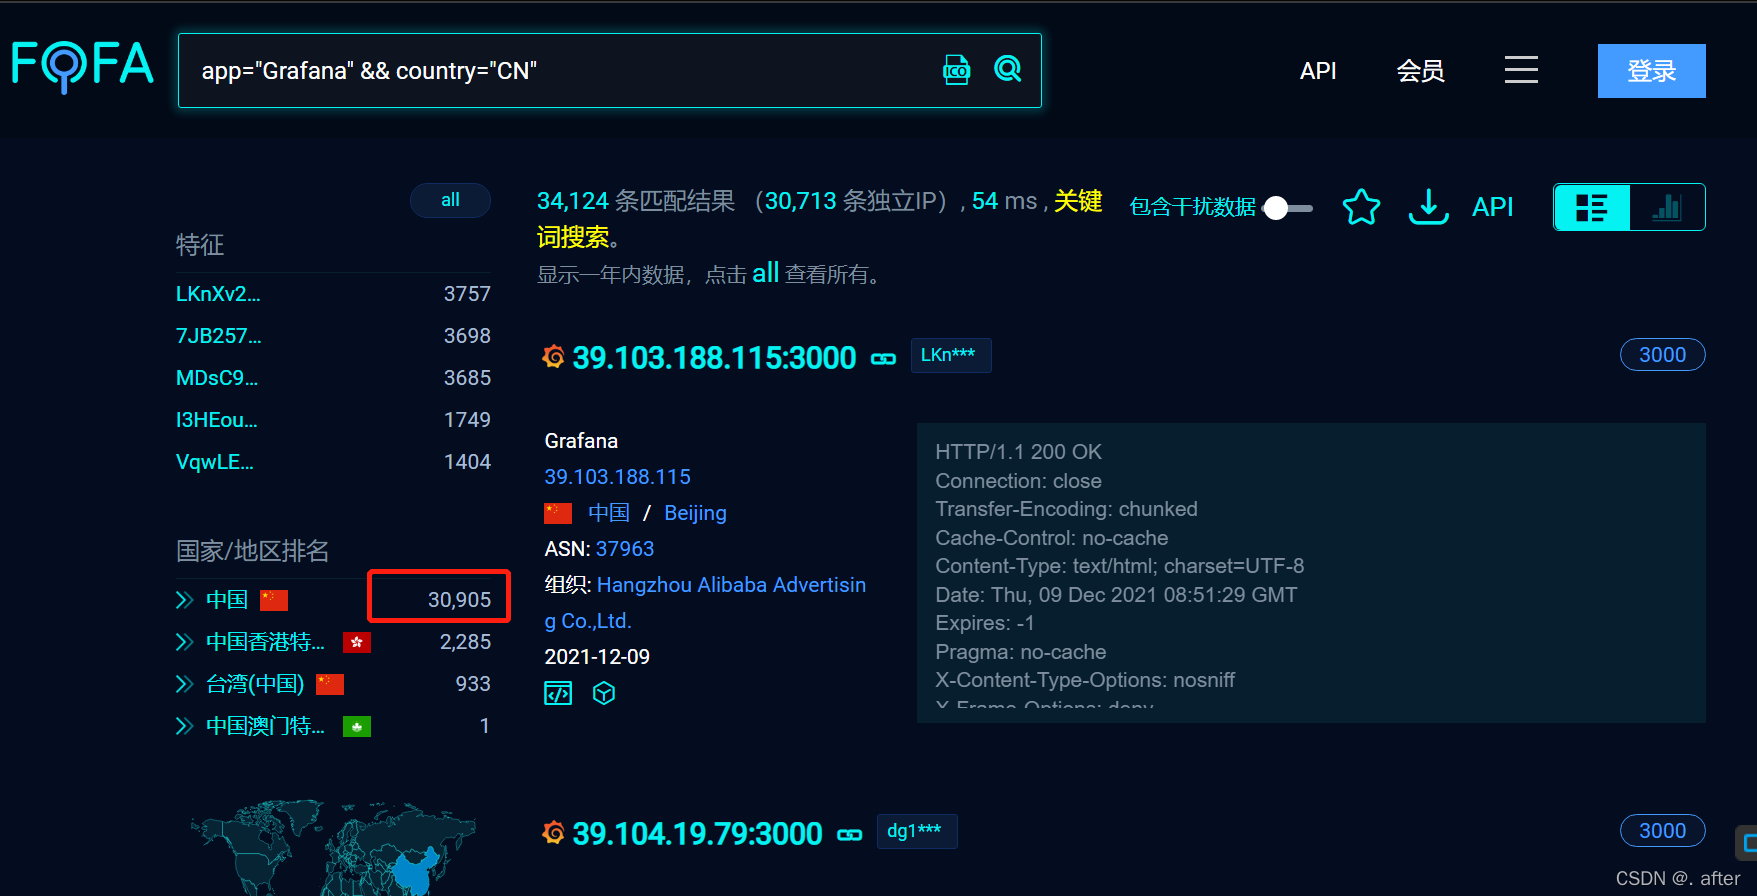
Task: Open the product cube icon
Action: coord(604,693)
